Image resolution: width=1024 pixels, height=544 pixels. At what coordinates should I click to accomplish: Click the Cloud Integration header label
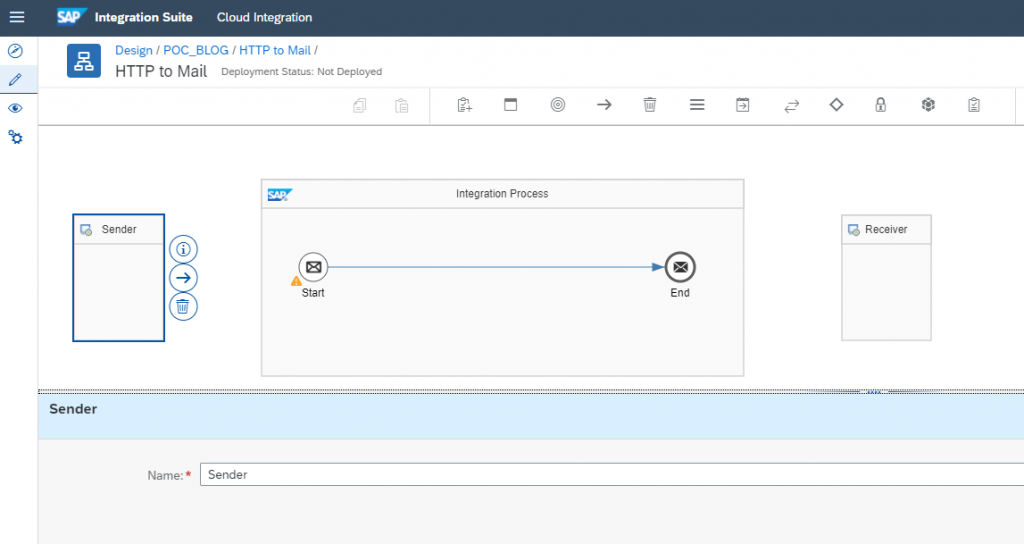[264, 18]
